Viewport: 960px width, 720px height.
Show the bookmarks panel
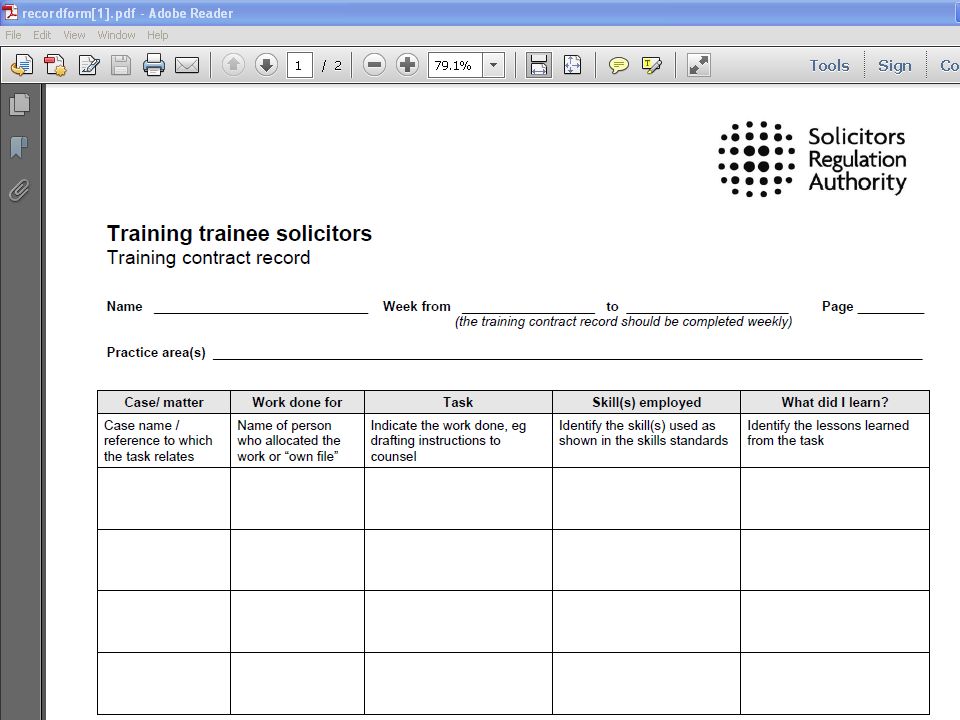20,147
